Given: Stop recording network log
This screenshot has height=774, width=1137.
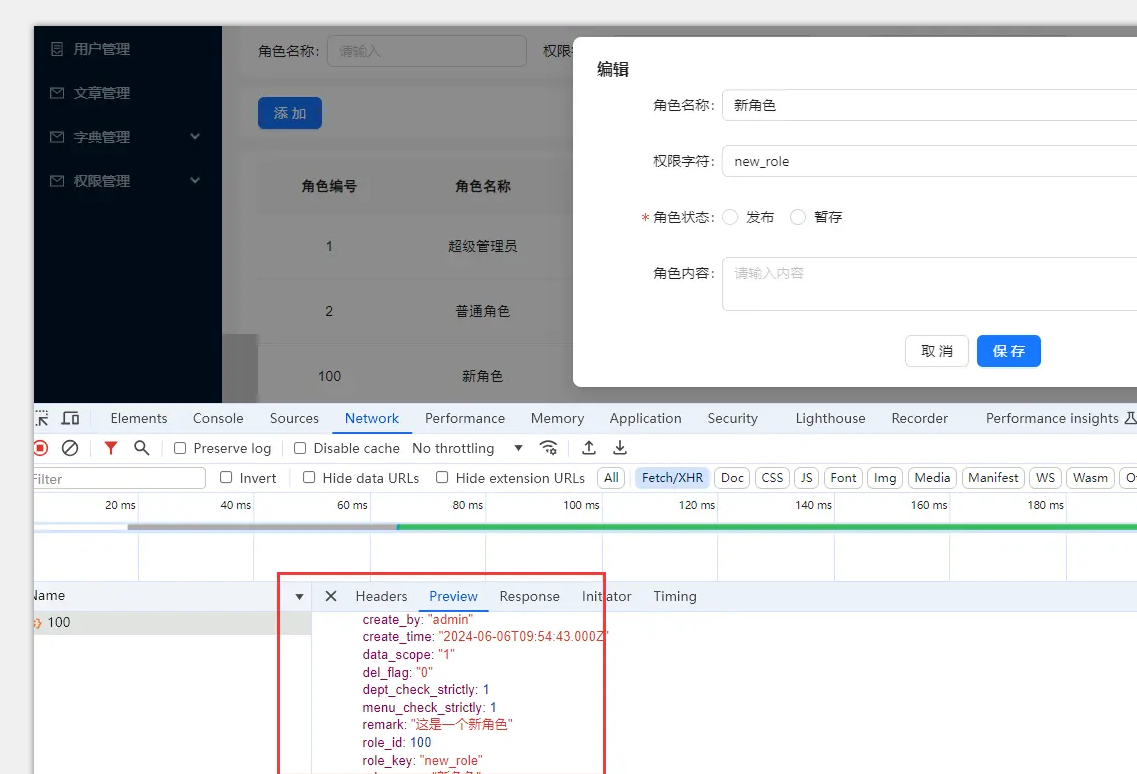Looking at the screenshot, I should [x=41, y=448].
